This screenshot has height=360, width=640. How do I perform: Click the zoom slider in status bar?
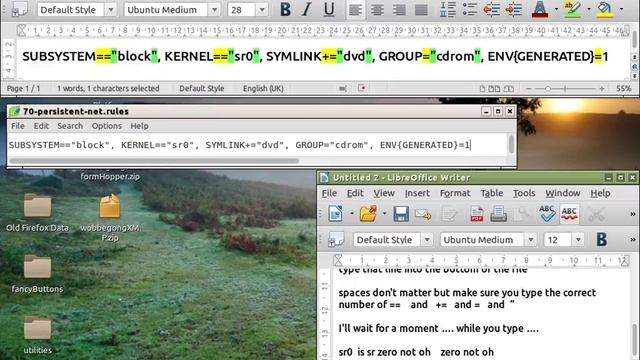[565, 89]
